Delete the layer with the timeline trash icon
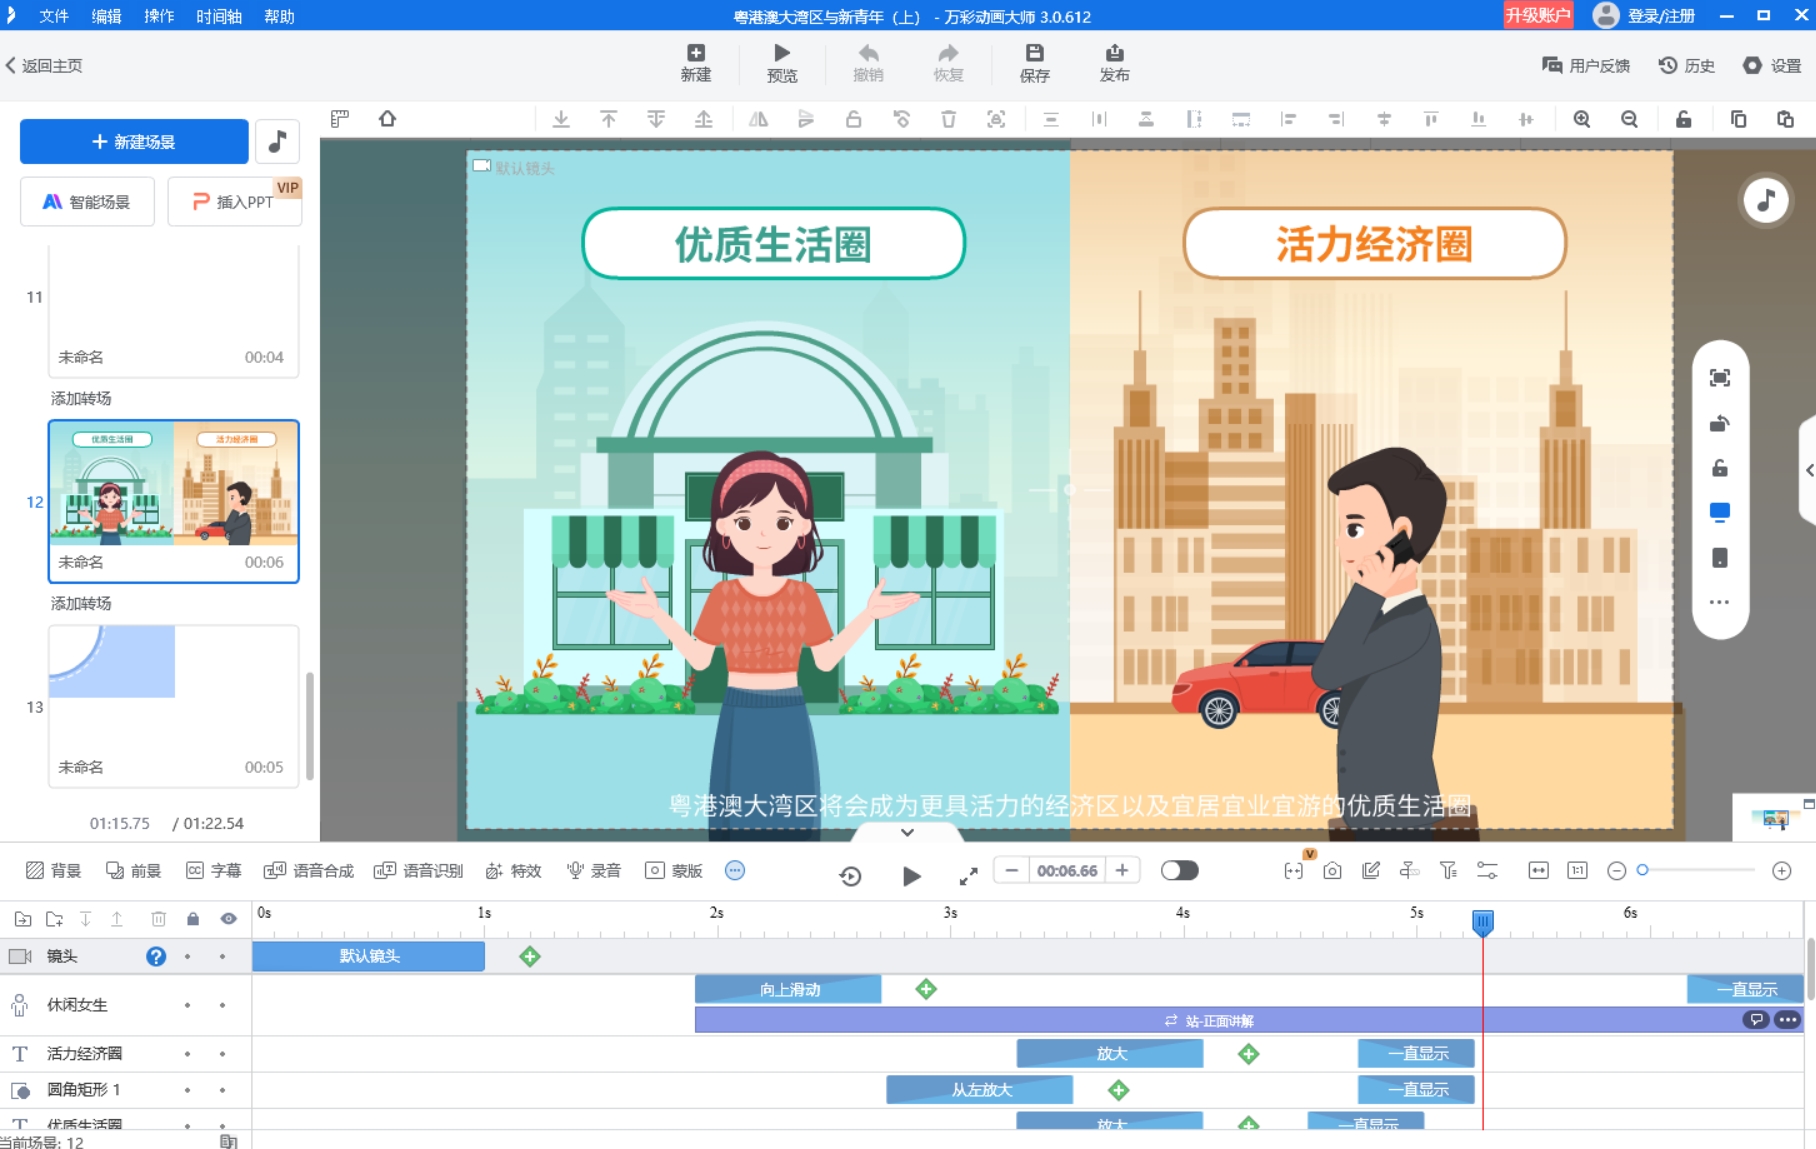Viewport: 1816px width, 1149px height. tap(158, 919)
